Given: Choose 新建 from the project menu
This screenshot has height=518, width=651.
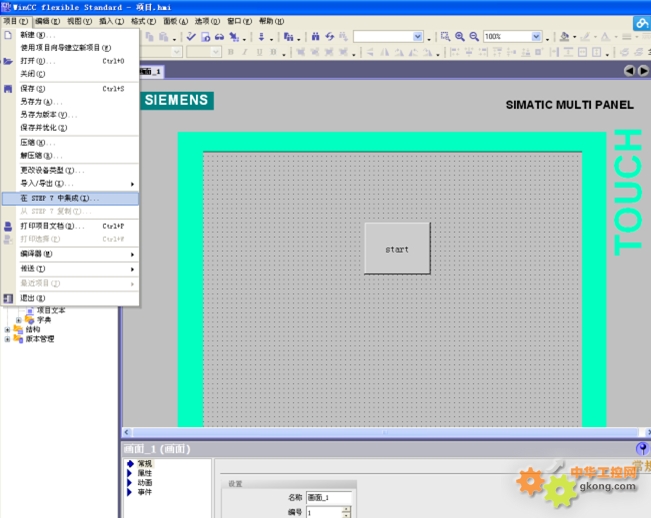Looking at the screenshot, I should pos(71,35).
